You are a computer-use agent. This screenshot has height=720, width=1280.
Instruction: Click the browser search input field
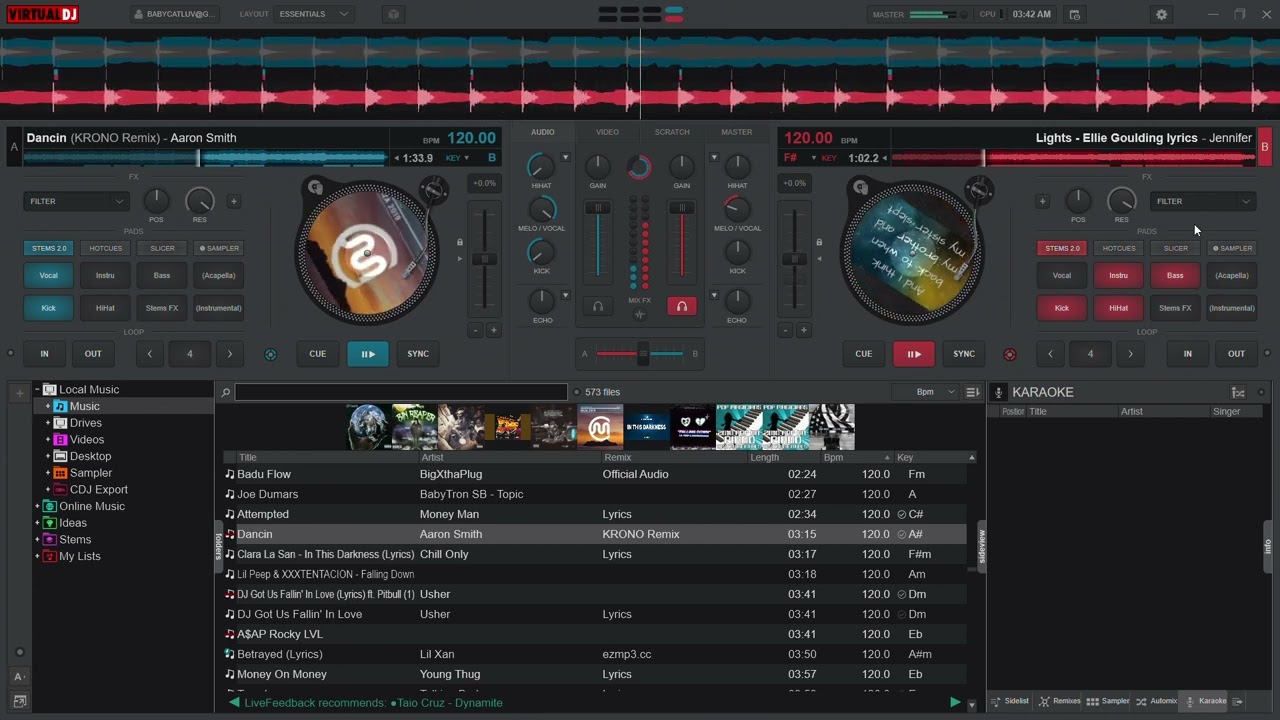tap(401, 392)
